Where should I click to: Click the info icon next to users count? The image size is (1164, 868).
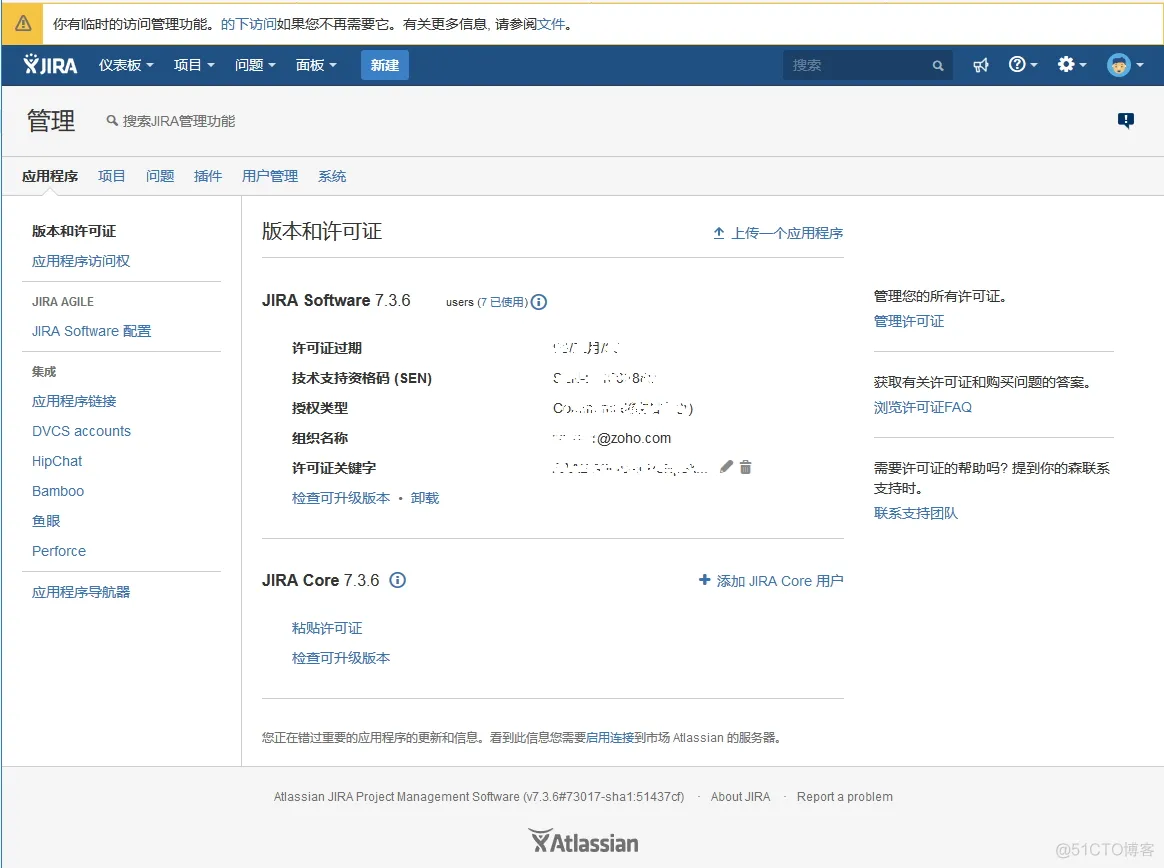[x=539, y=301]
